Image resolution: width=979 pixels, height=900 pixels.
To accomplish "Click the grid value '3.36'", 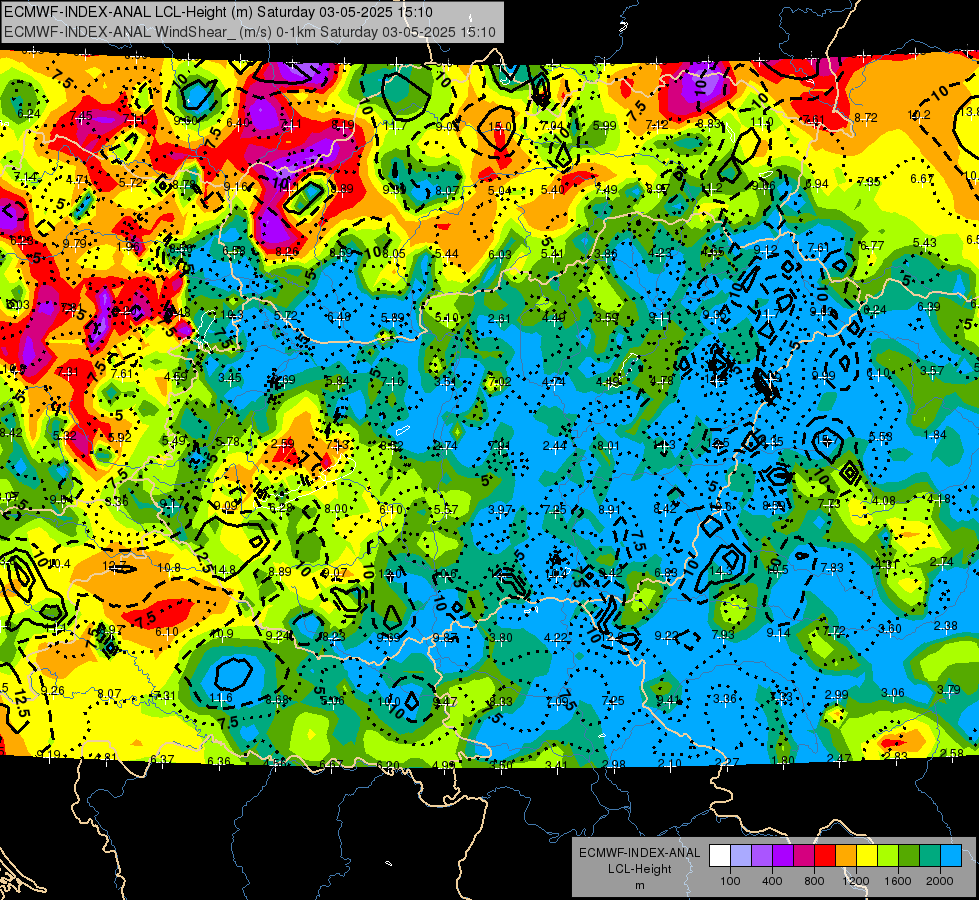I will (x=724, y=698).
